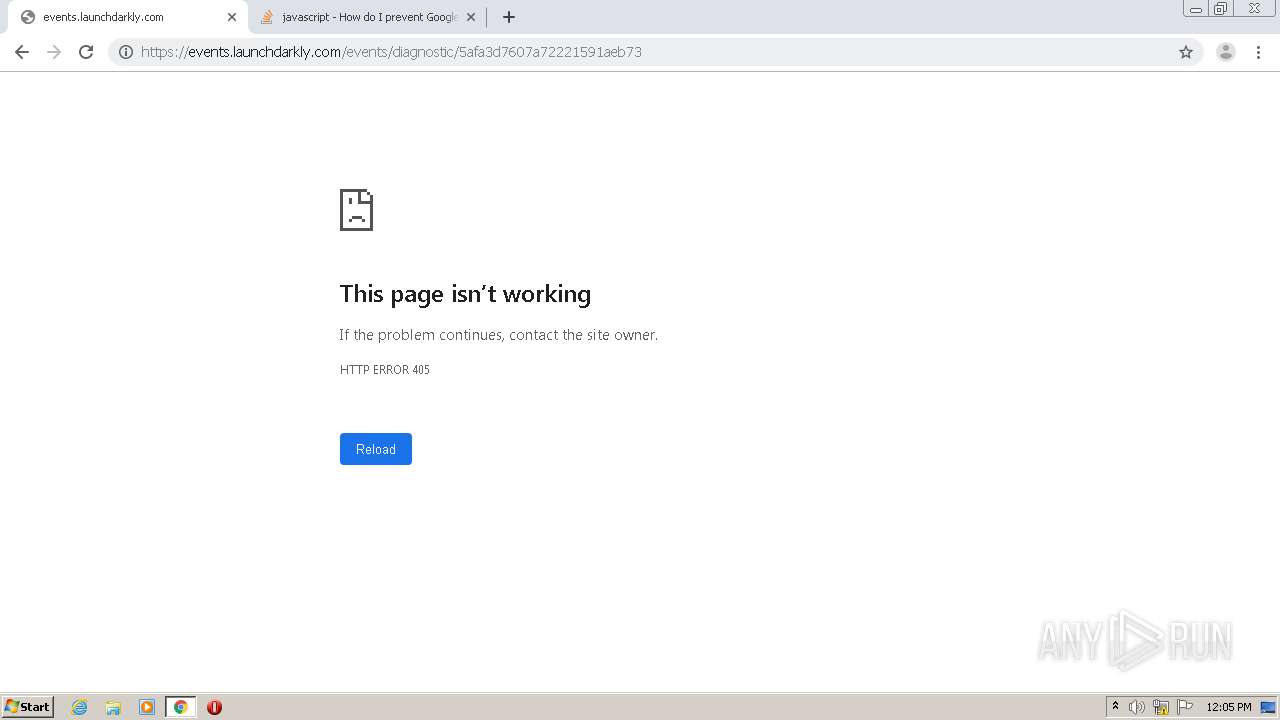
Task: Open a new tab with plus button
Action: pyautogui.click(x=509, y=17)
